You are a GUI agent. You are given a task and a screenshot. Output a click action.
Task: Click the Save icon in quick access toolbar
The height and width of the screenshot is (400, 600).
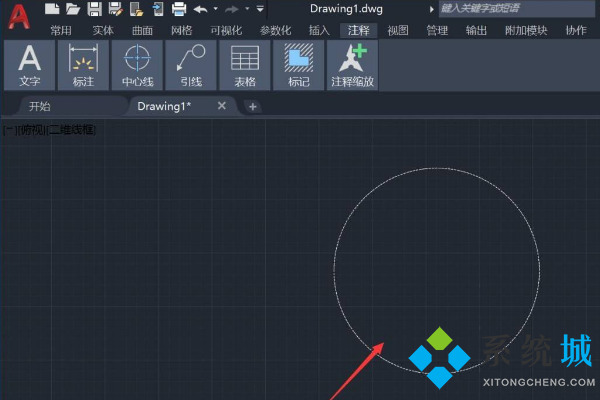94,9
